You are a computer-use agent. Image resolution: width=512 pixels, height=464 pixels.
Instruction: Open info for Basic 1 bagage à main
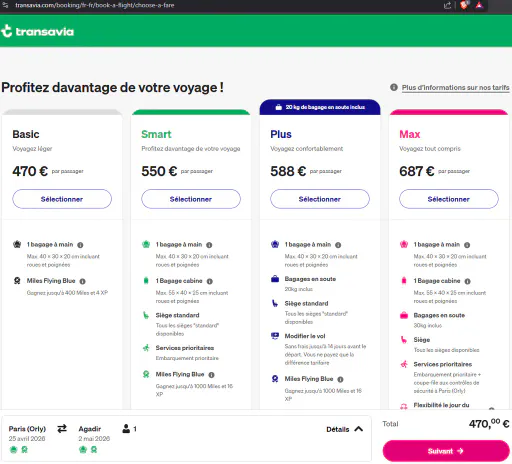pos(80,245)
